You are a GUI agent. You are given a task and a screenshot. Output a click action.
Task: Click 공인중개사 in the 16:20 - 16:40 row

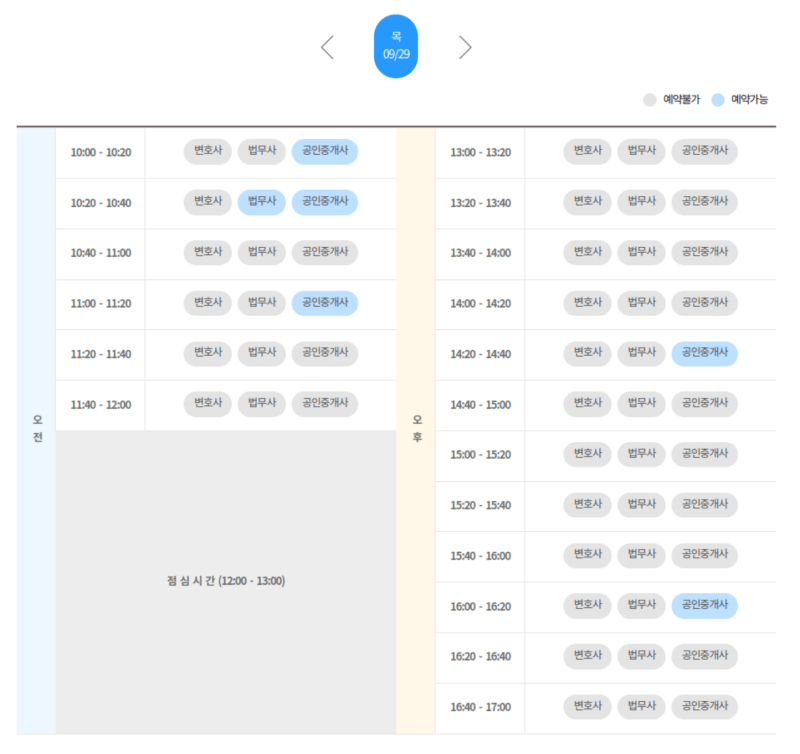tap(705, 656)
